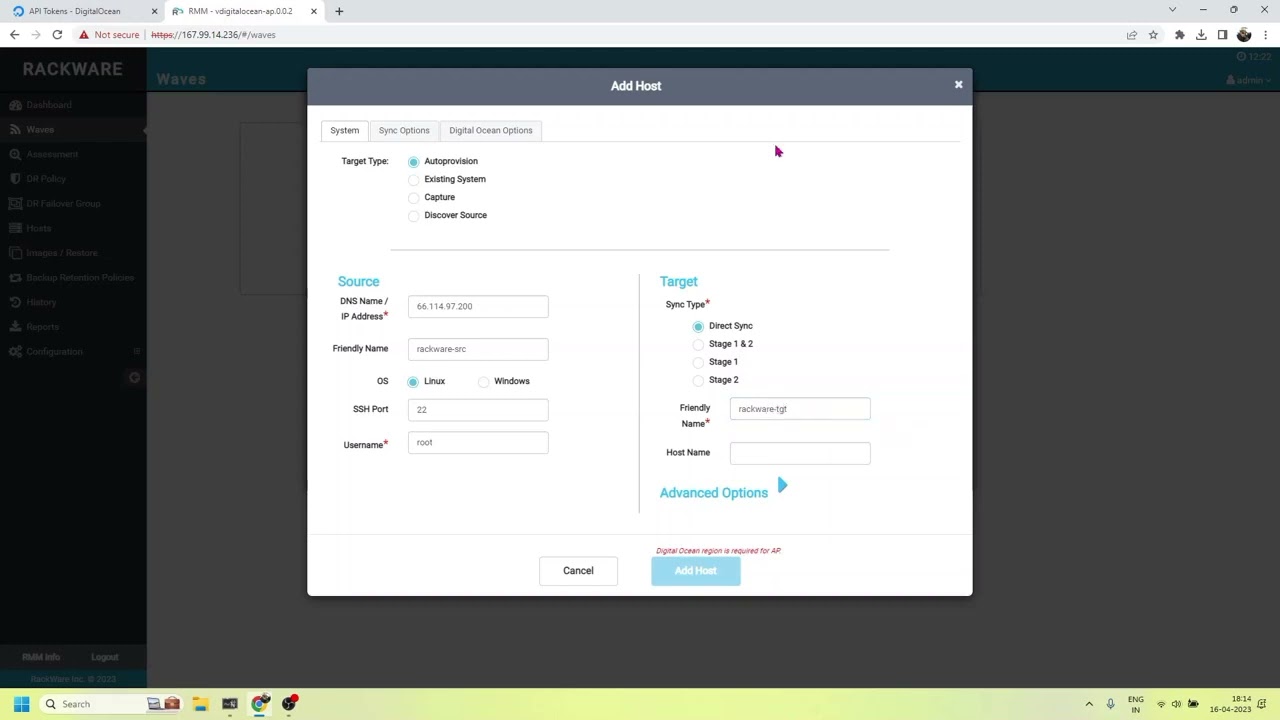The image size is (1280, 720).
Task: Select the Stage 2 sync type
Action: click(698, 381)
